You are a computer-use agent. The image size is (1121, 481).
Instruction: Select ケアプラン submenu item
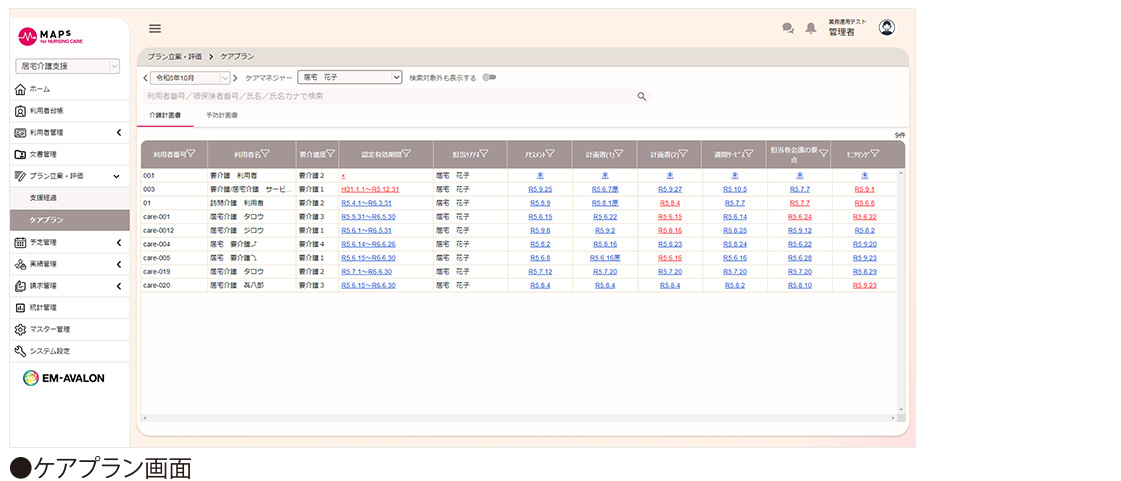pos(69,220)
